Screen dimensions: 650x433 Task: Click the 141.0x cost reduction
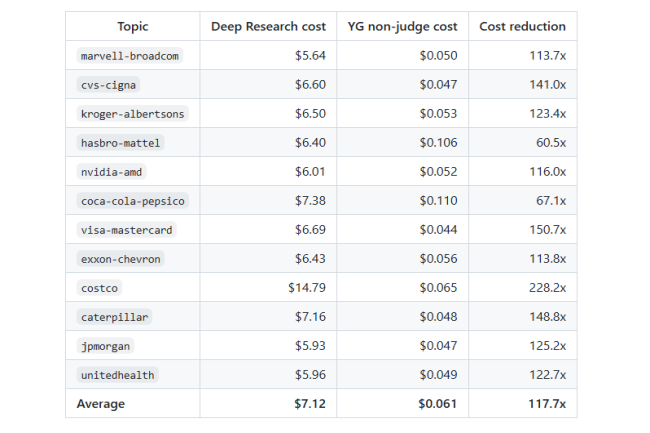(548, 85)
